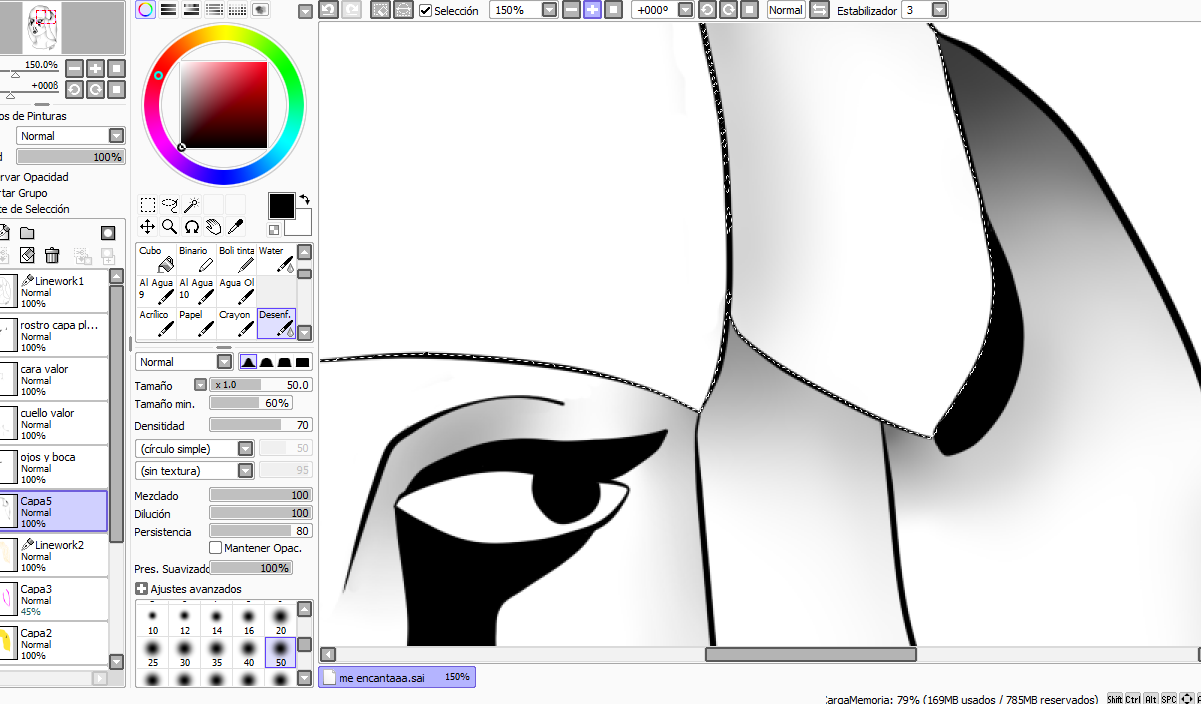Clear the current layer
Image resolution: width=1201 pixels, height=704 pixels.
point(28,256)
